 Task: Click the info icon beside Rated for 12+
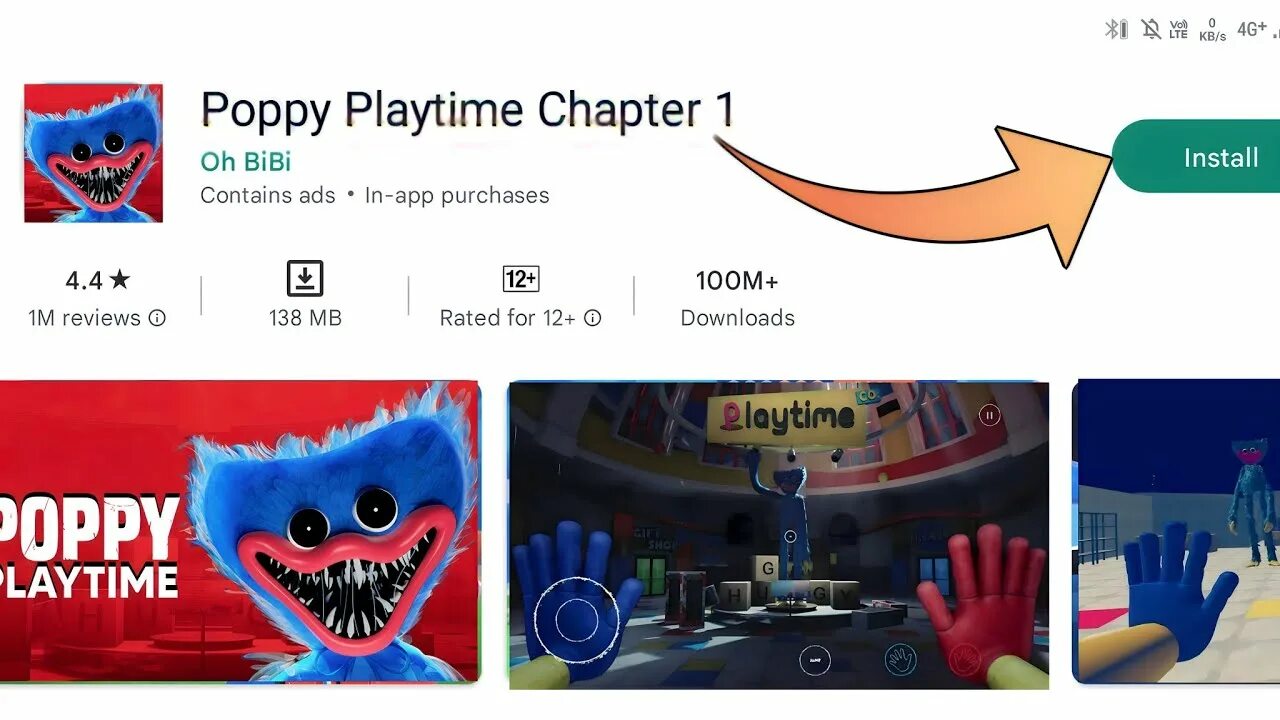(x=593, y=318)
